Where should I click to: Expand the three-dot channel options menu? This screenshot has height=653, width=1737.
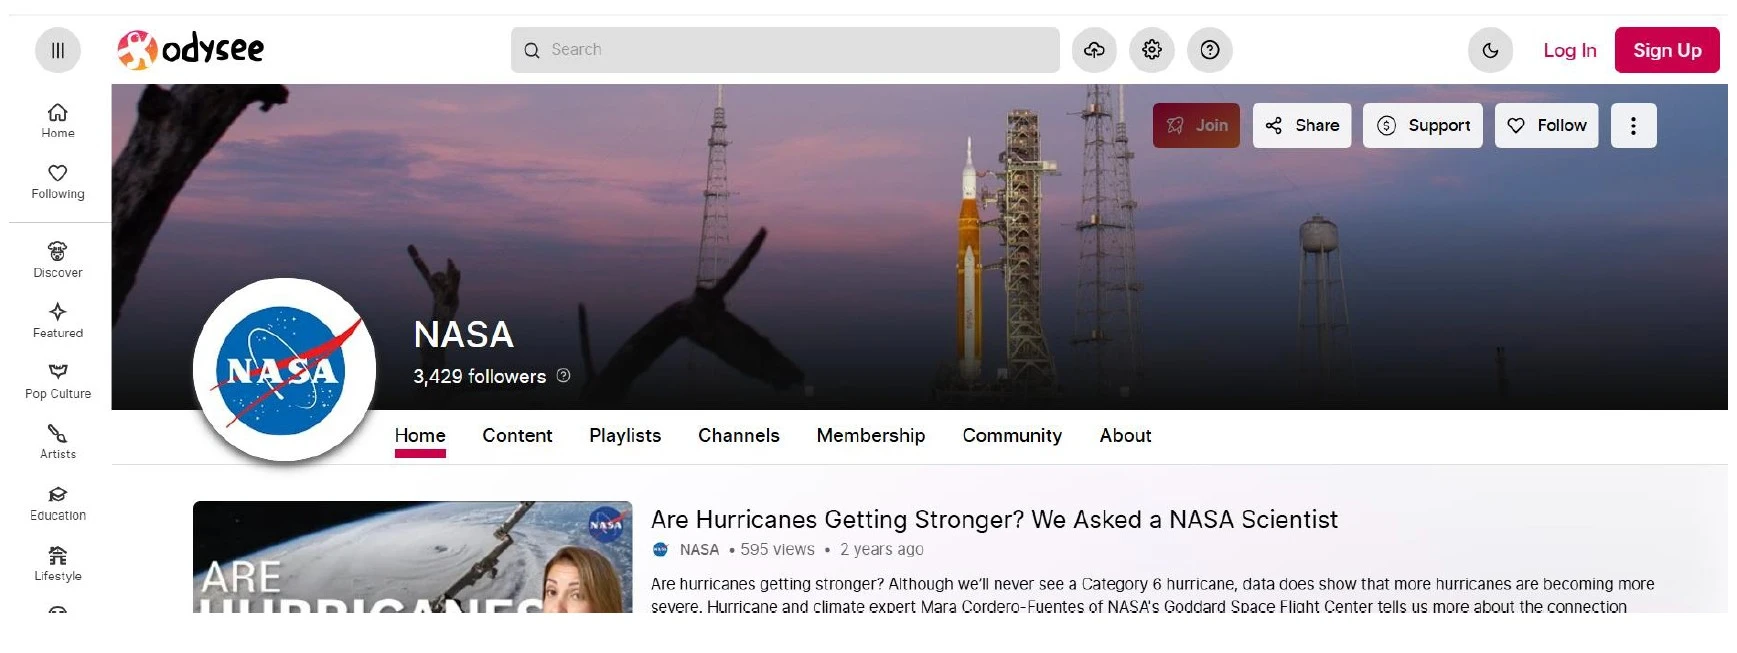point(1633,126)
